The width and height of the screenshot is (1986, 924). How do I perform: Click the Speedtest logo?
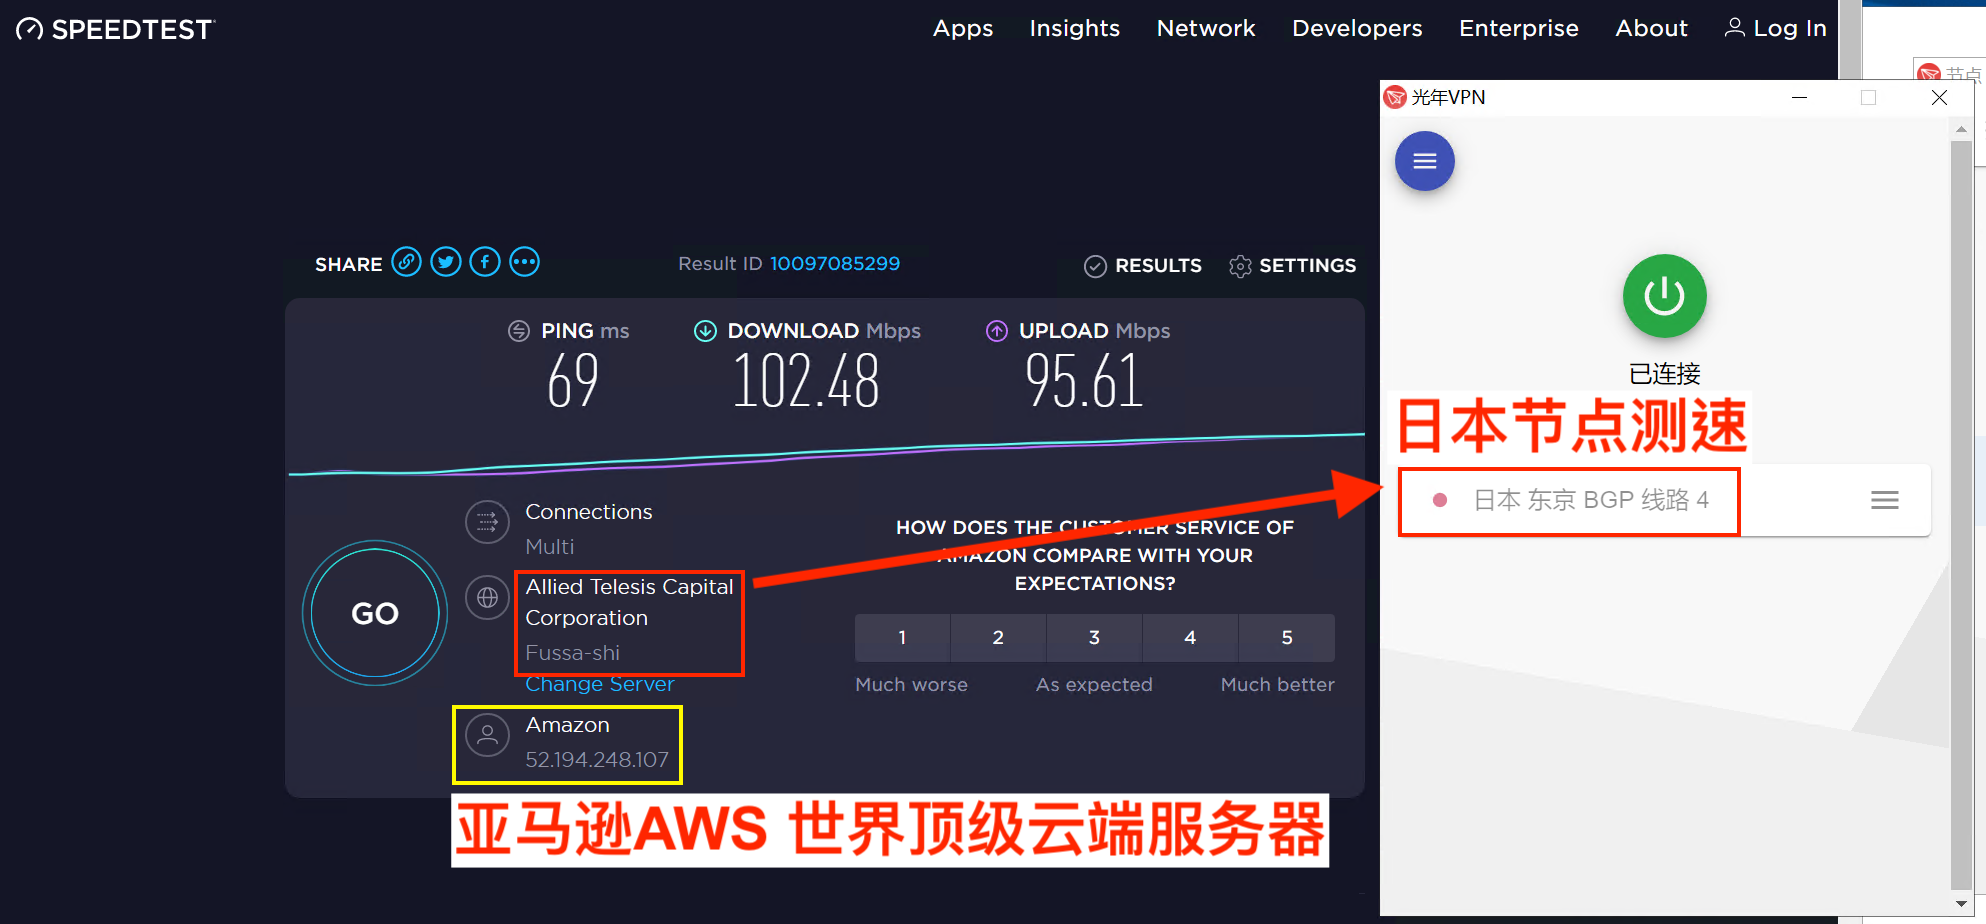115,29
